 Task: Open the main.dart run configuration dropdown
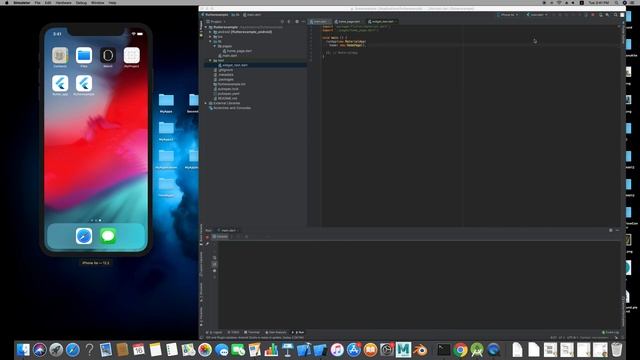click(x=537, y=15)
